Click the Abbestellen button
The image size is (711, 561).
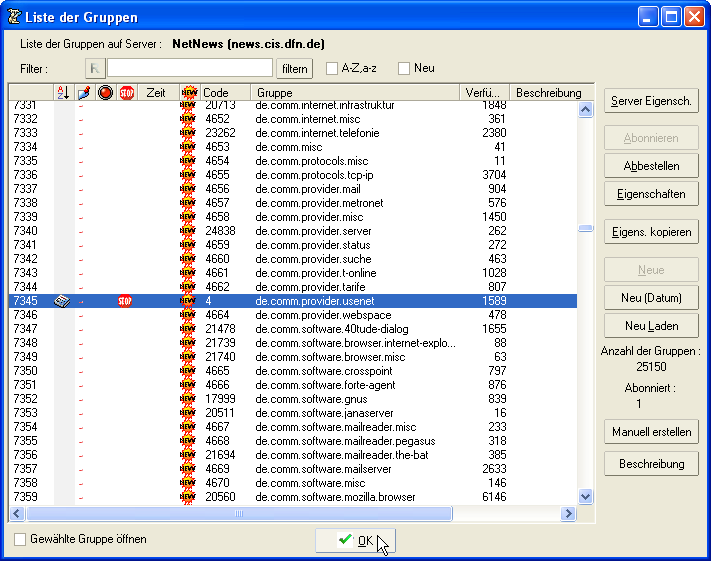coord(651,166)
